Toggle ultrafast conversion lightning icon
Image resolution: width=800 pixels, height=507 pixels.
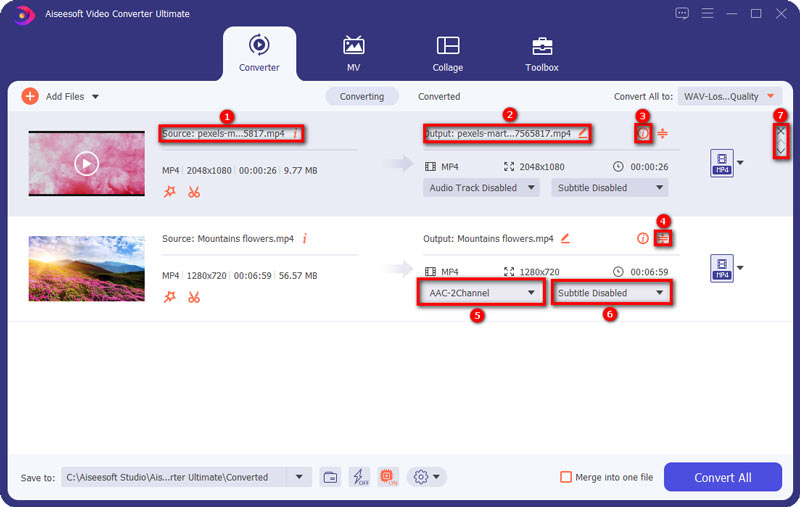click(361, 477)
